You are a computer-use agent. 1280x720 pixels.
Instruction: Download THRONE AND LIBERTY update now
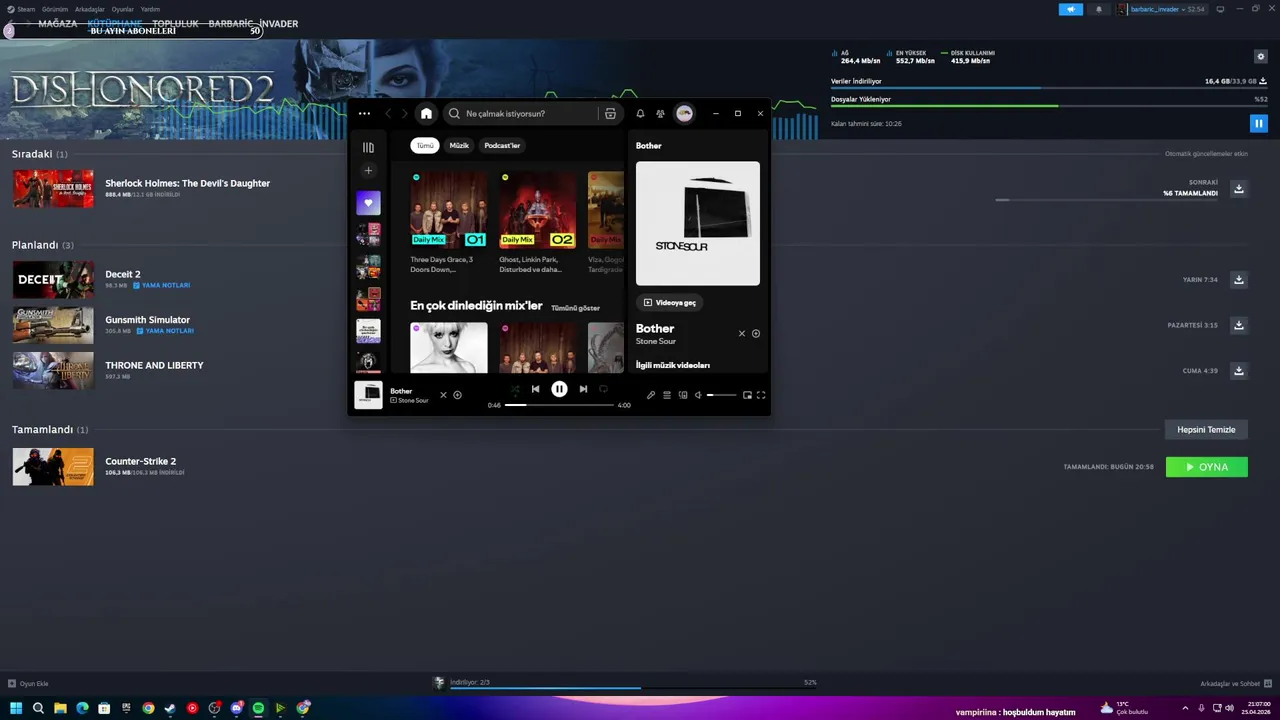pos(1239,371)
